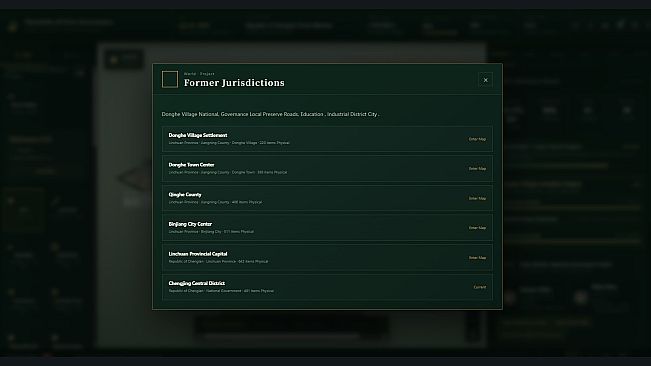The width and height of the screenshot is (651, 366).
Task: Click subtitle under Chengjing Central District
Action: pos(221,291)
